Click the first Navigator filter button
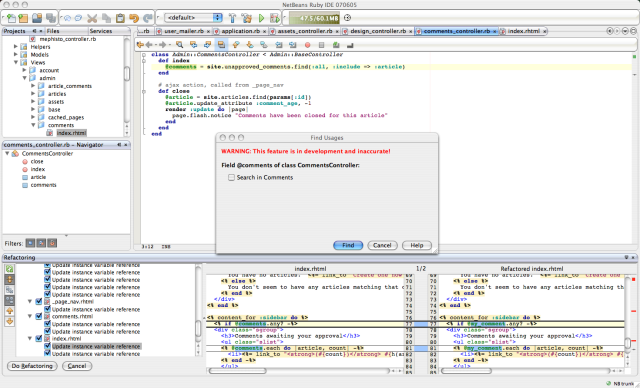This screenshot has height=388, width=640. 30,243
